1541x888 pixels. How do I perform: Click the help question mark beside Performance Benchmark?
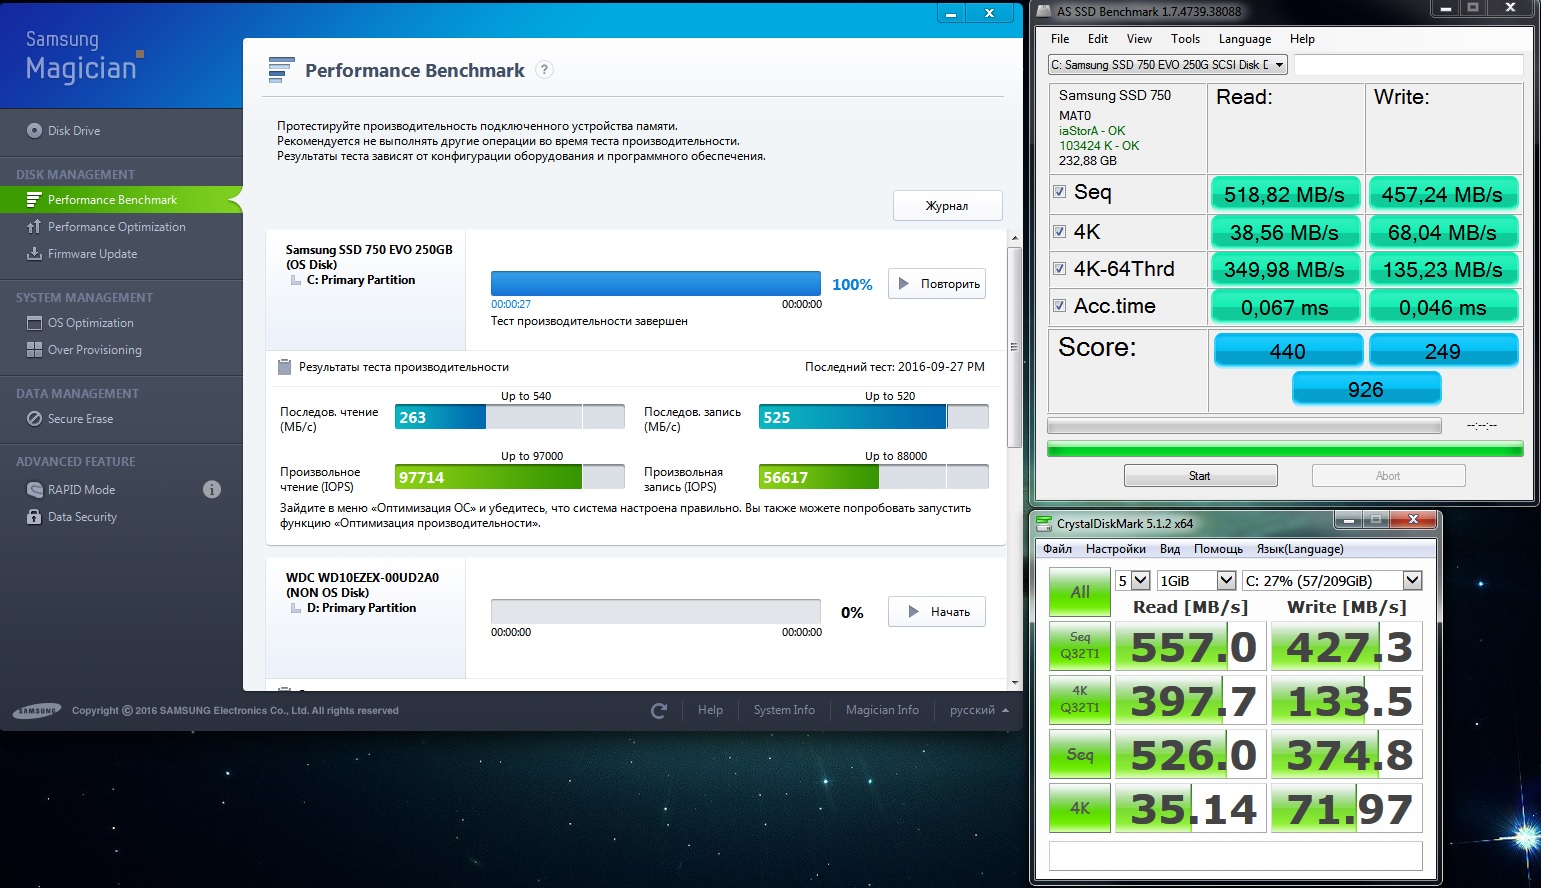(x=544, y=70)
